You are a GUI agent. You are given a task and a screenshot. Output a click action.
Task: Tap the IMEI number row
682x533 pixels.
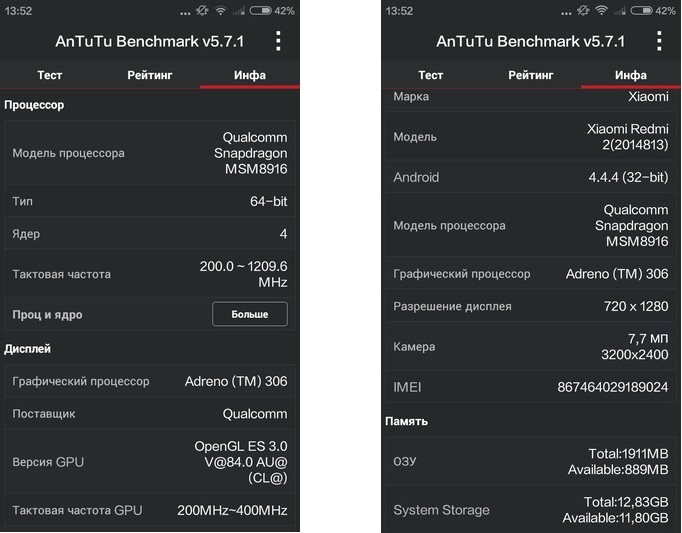[x=531, y=387]
